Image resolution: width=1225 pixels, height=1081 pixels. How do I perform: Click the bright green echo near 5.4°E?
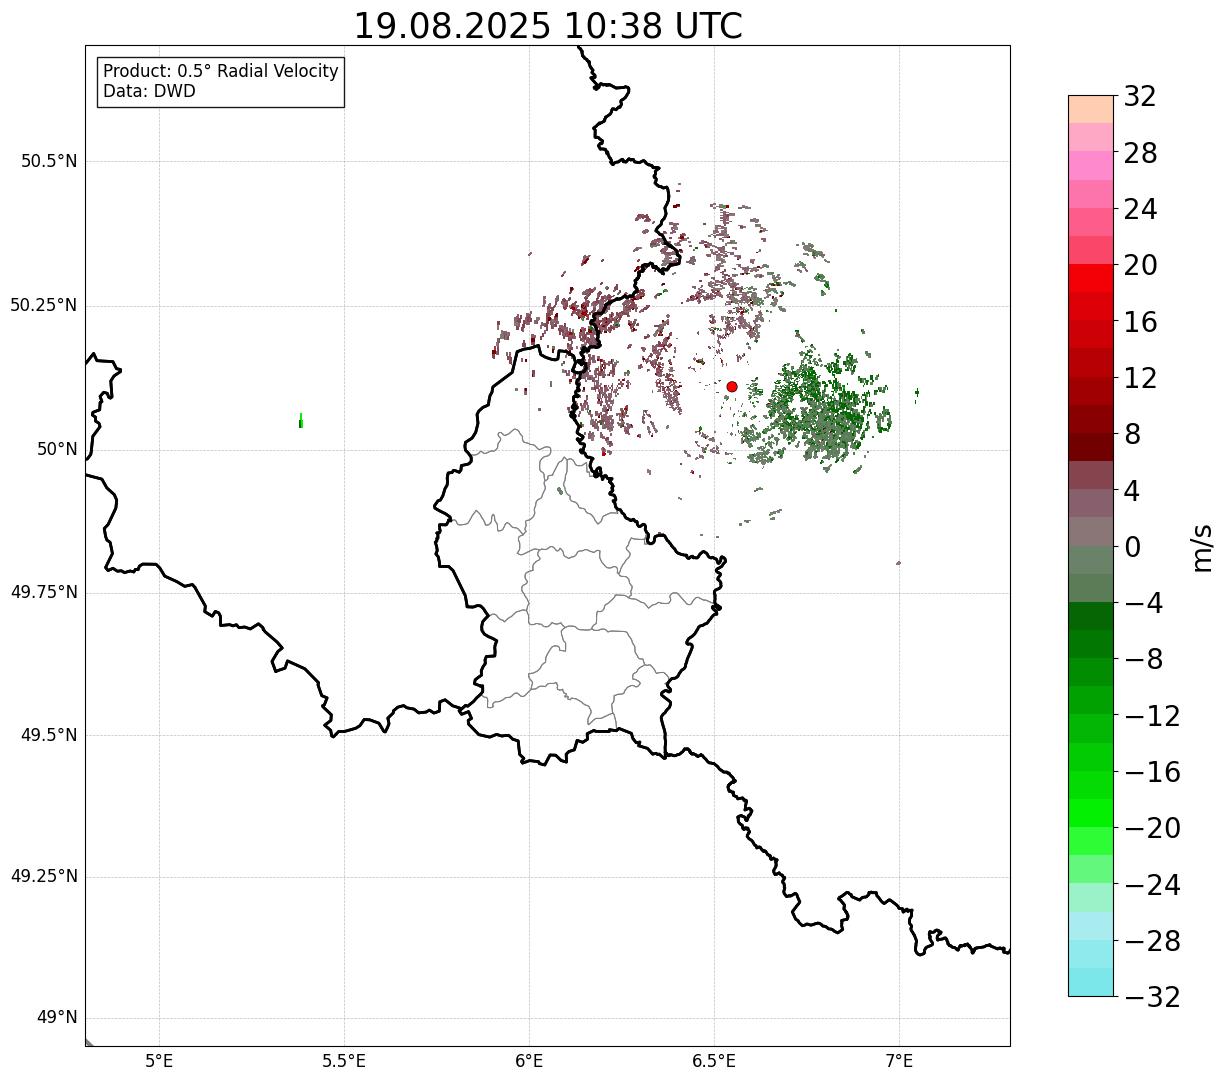(x=301, y=421)
